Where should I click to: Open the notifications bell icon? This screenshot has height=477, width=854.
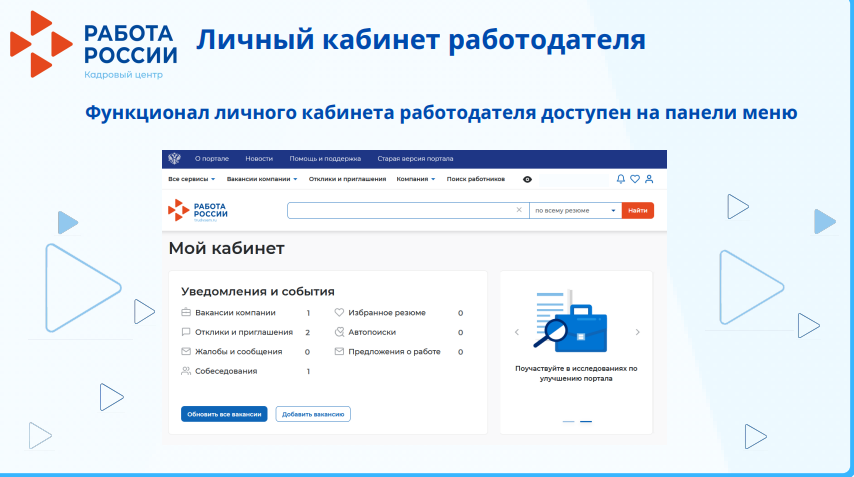pos(620,179)
